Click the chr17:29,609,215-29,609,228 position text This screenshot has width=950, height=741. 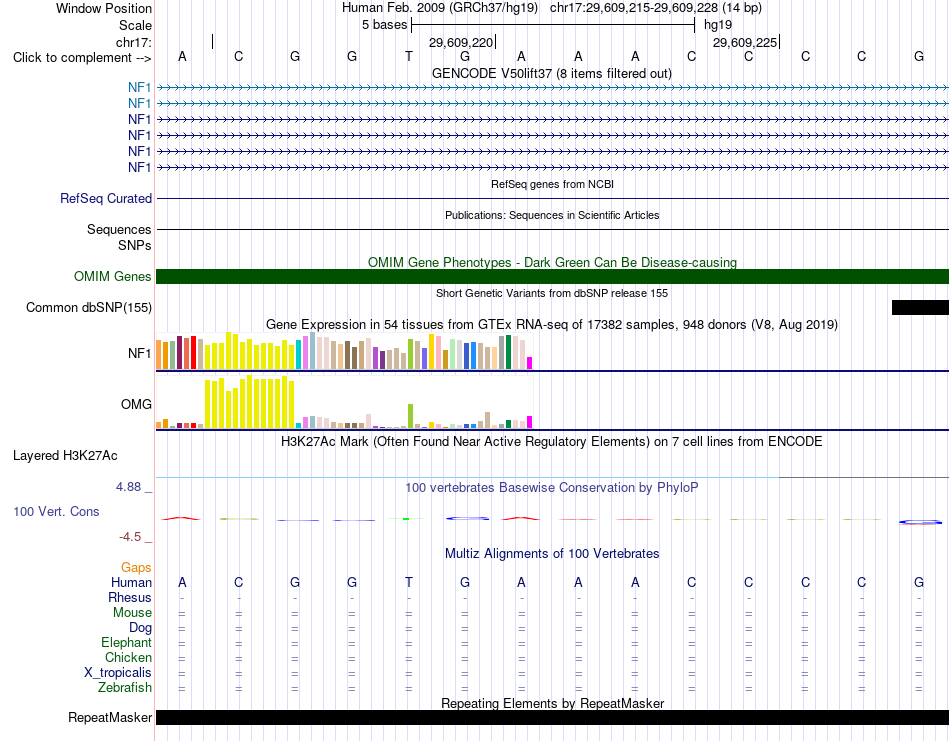(634, 8)
